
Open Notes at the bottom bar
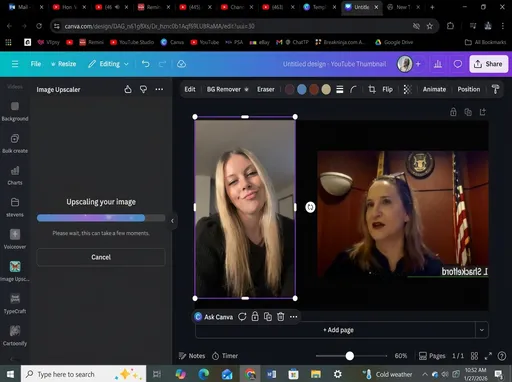click(x=192, y=356)
